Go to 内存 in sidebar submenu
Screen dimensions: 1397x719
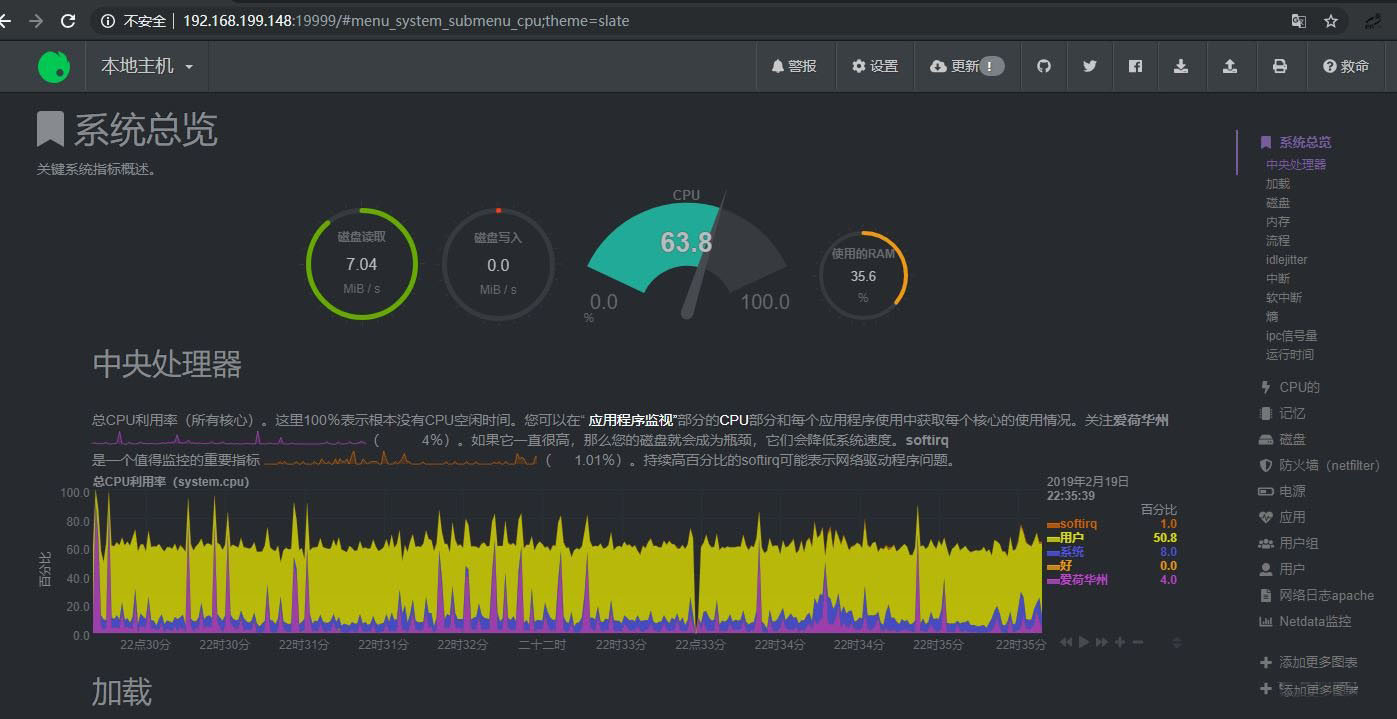click(1278, 221)
